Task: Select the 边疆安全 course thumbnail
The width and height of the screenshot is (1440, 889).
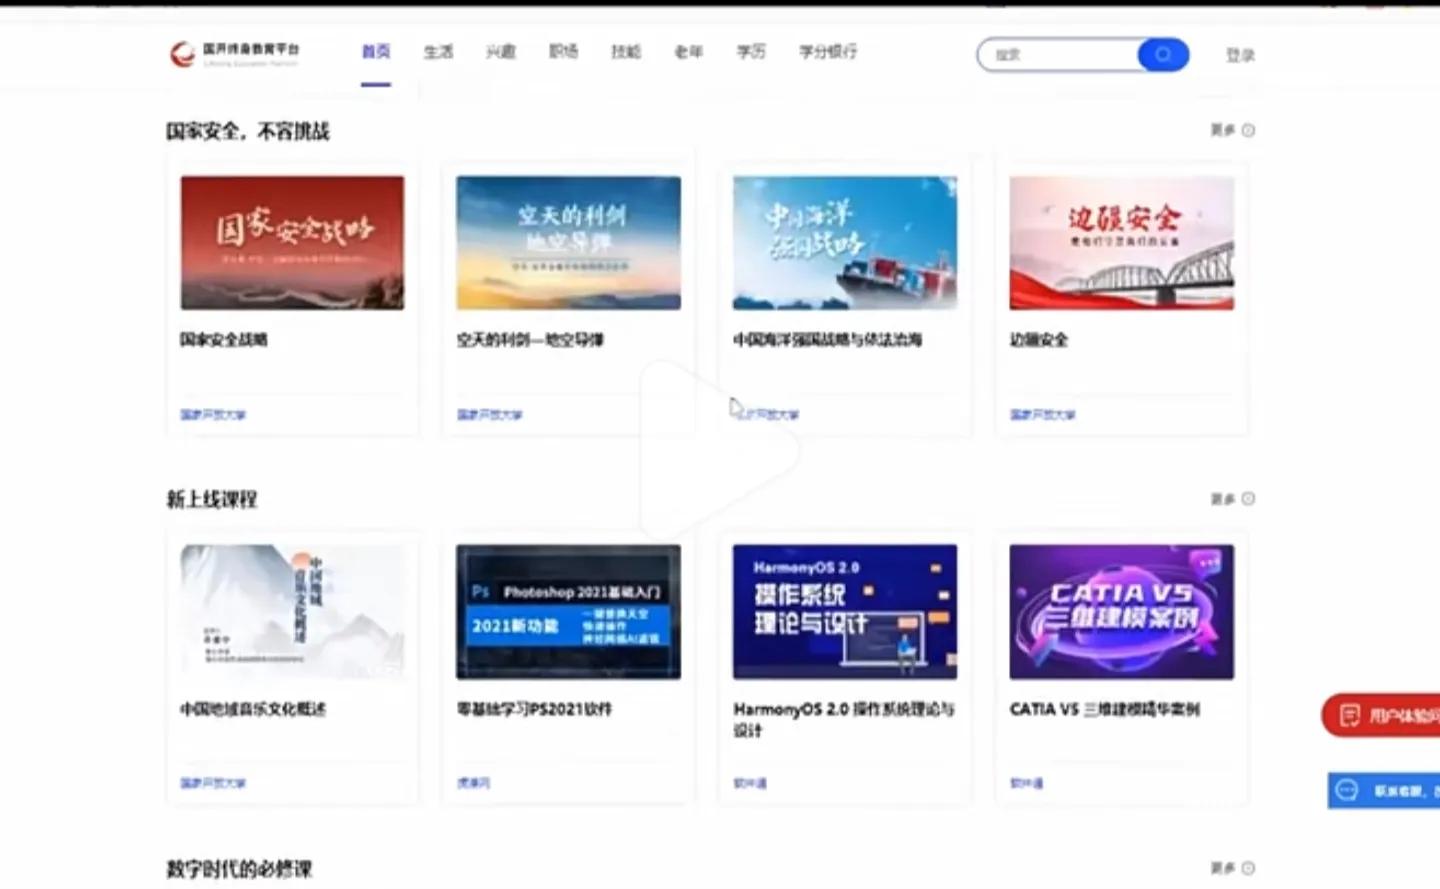Action: click(1121, 242)
